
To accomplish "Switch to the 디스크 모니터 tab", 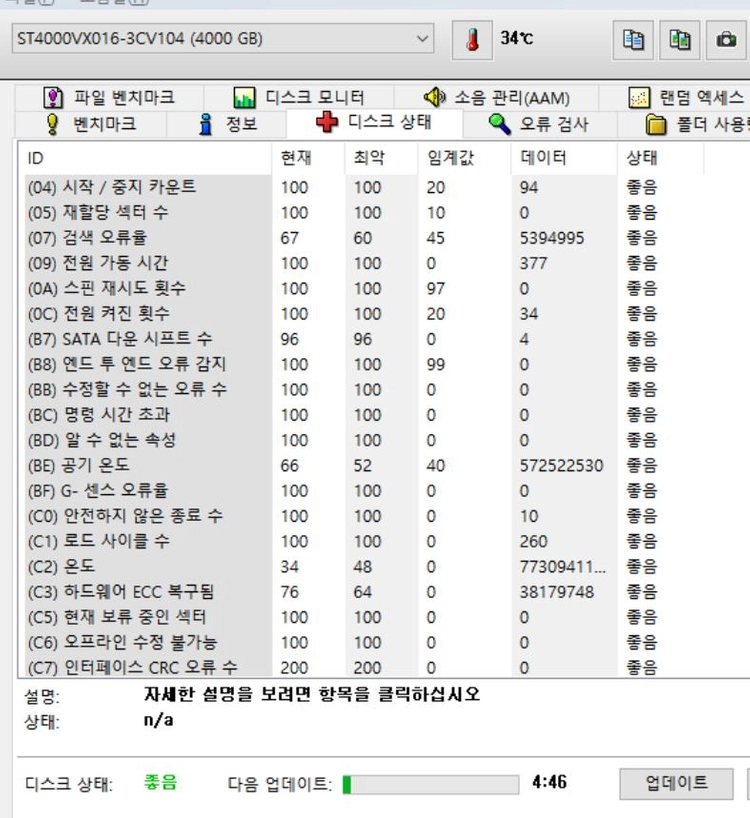I will click(299, 98).
